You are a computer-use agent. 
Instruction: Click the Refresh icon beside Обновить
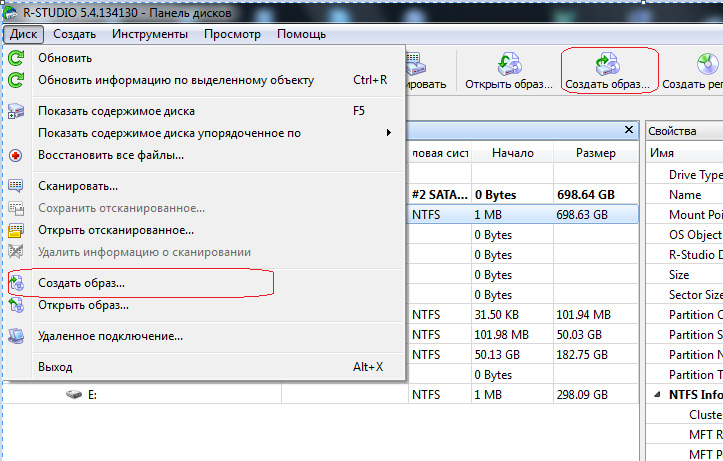click(x=16, y=58)
